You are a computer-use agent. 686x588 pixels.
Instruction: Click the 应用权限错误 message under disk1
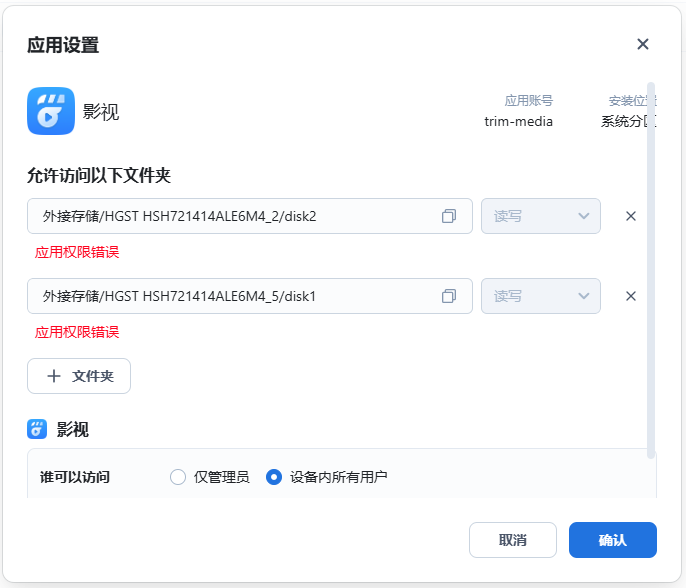coord(77,332)
